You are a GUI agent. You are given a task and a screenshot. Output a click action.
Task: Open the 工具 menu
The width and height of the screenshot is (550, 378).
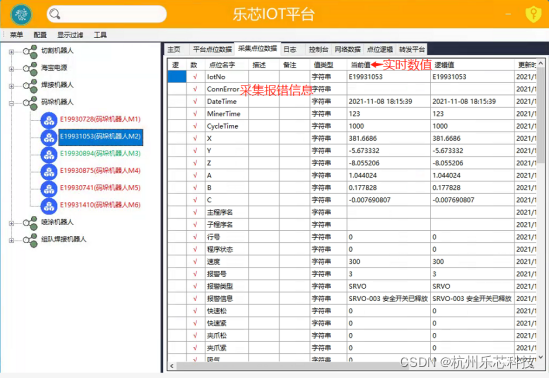tap(100, 35)
